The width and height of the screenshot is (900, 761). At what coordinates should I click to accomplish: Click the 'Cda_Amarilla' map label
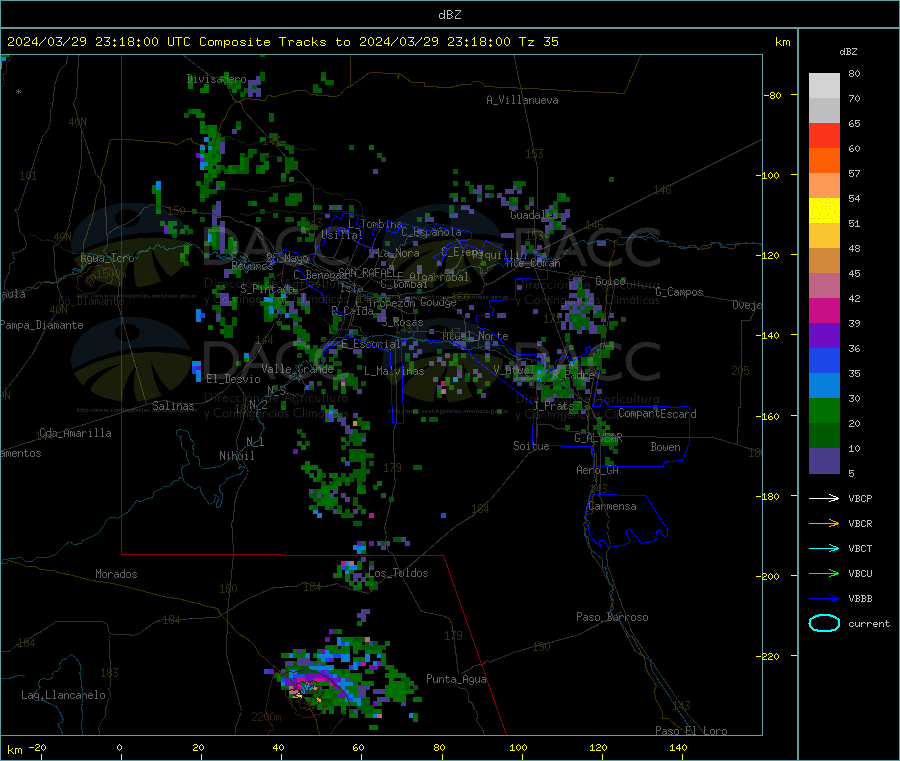point(75,433)
